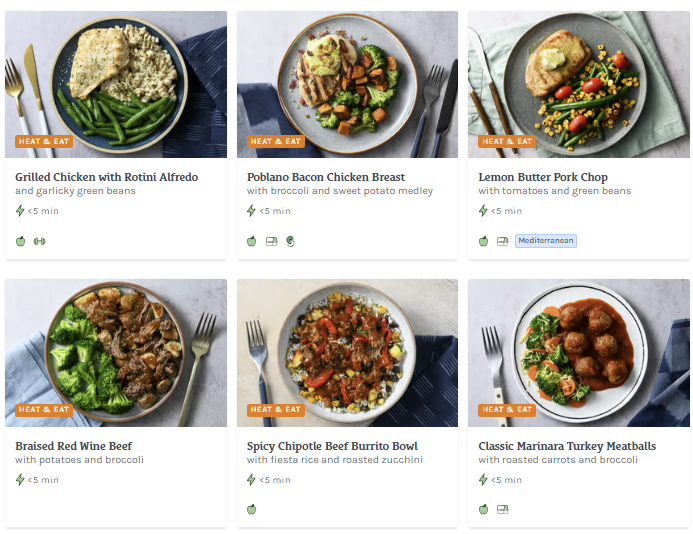The height and width of the screenshot is (534, 693).
Task: Click the icon right of apple on Turkey Meatballs card
Action: [x=502, y=509]
